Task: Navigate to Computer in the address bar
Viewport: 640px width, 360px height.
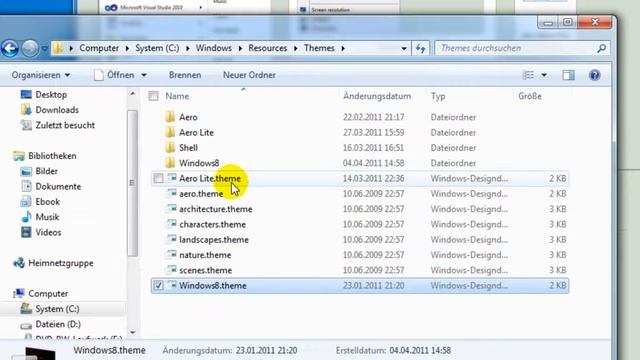Action: tap(99, 48)
